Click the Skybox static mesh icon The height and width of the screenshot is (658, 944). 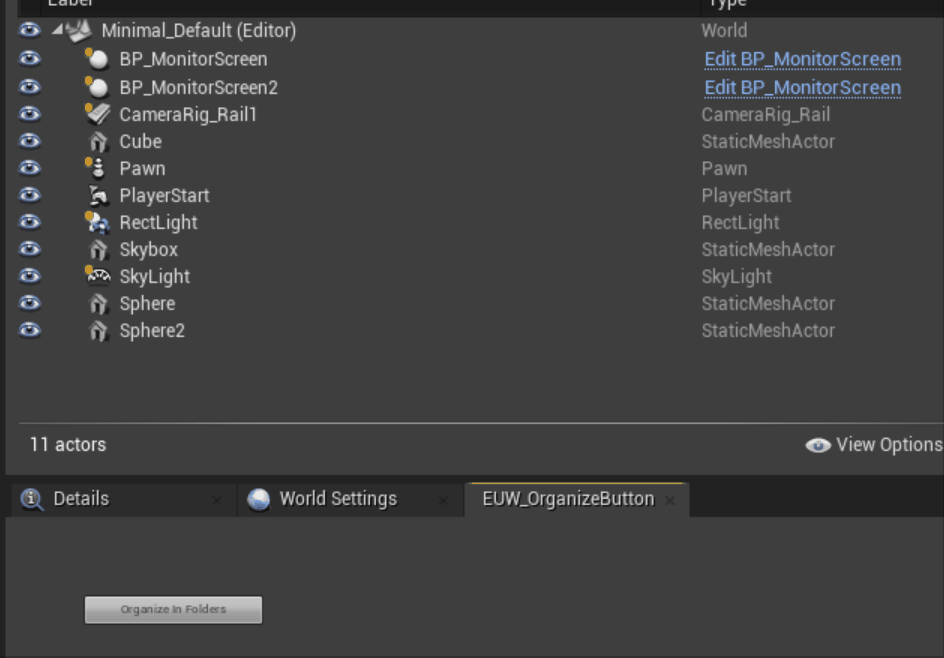98,250
